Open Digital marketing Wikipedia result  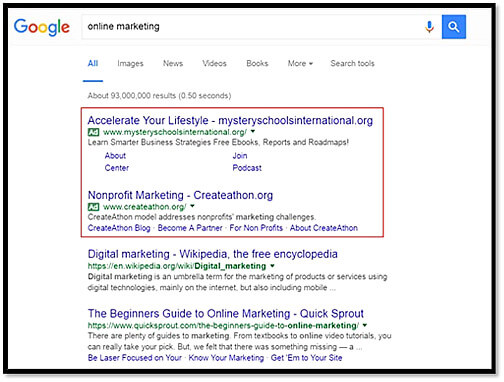click(x=212, y=254)
